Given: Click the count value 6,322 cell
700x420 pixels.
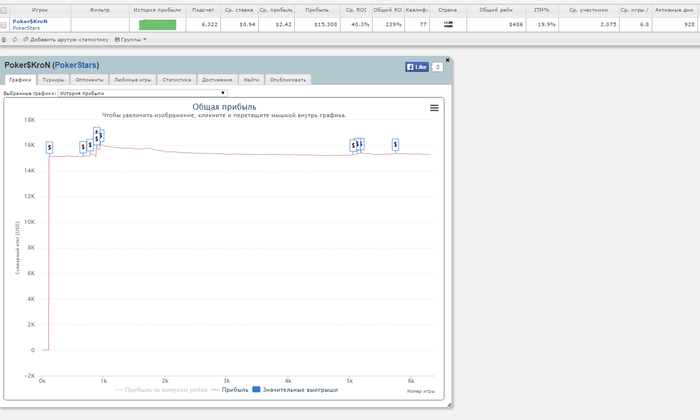Looking at the screenshot, I should click(x=203, y=25).
